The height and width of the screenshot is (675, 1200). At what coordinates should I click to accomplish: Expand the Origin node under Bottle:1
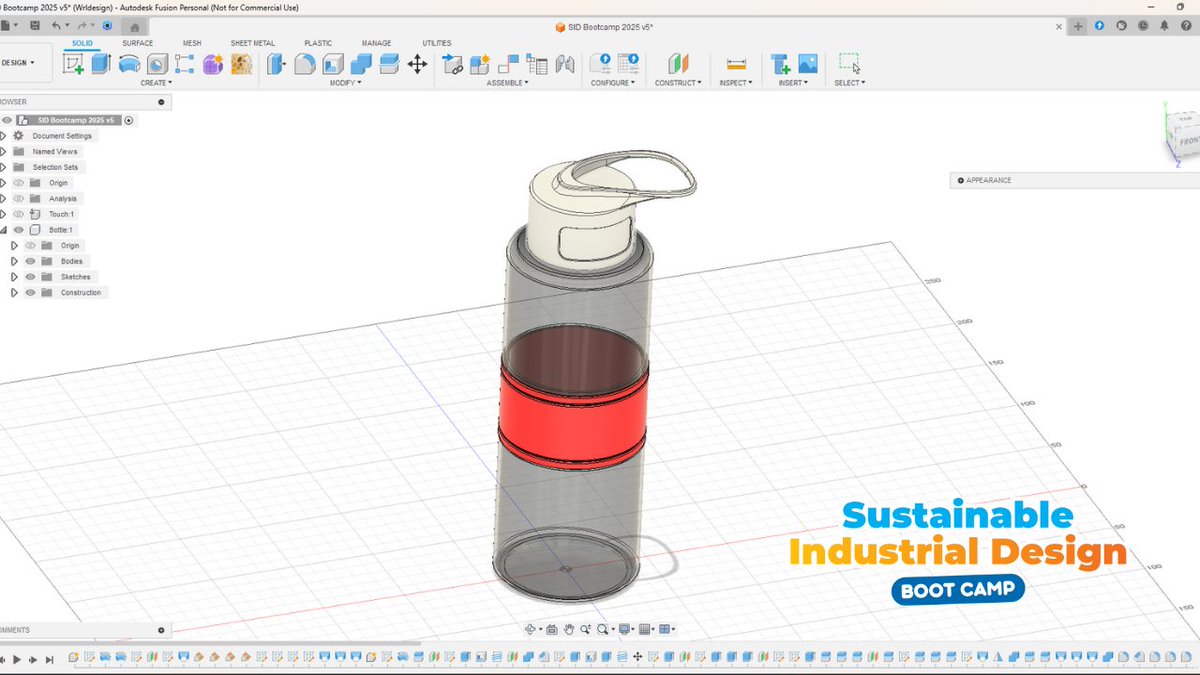coord(13,245)
